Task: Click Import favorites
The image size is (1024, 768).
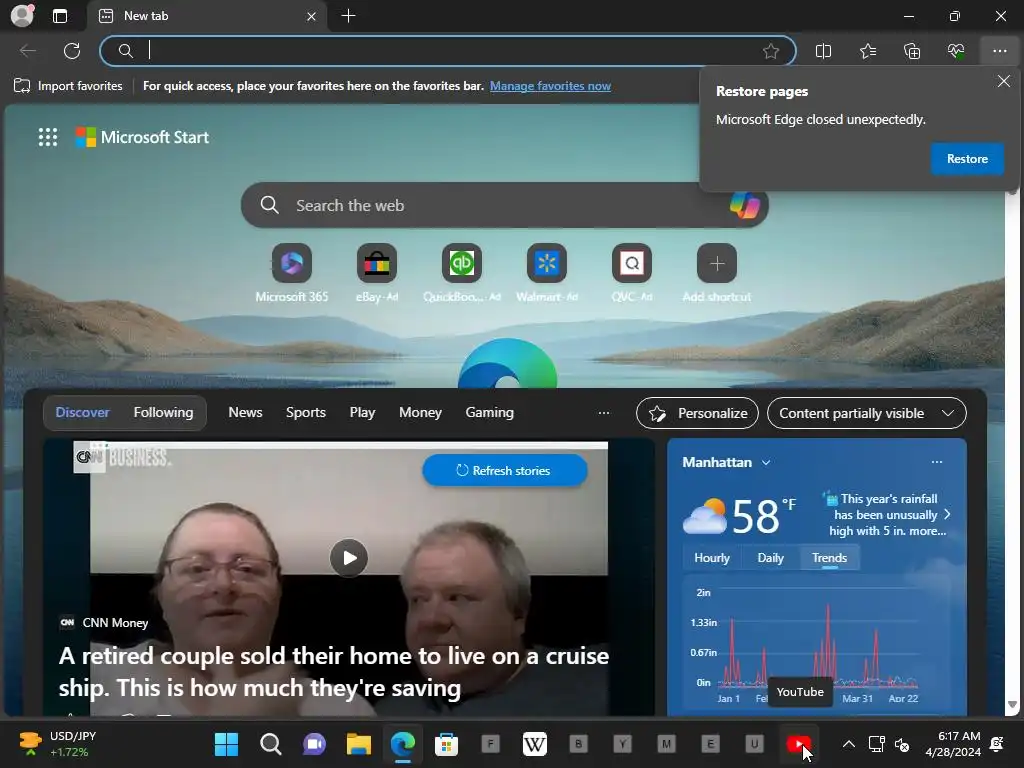Action: (x=69, y=86)
